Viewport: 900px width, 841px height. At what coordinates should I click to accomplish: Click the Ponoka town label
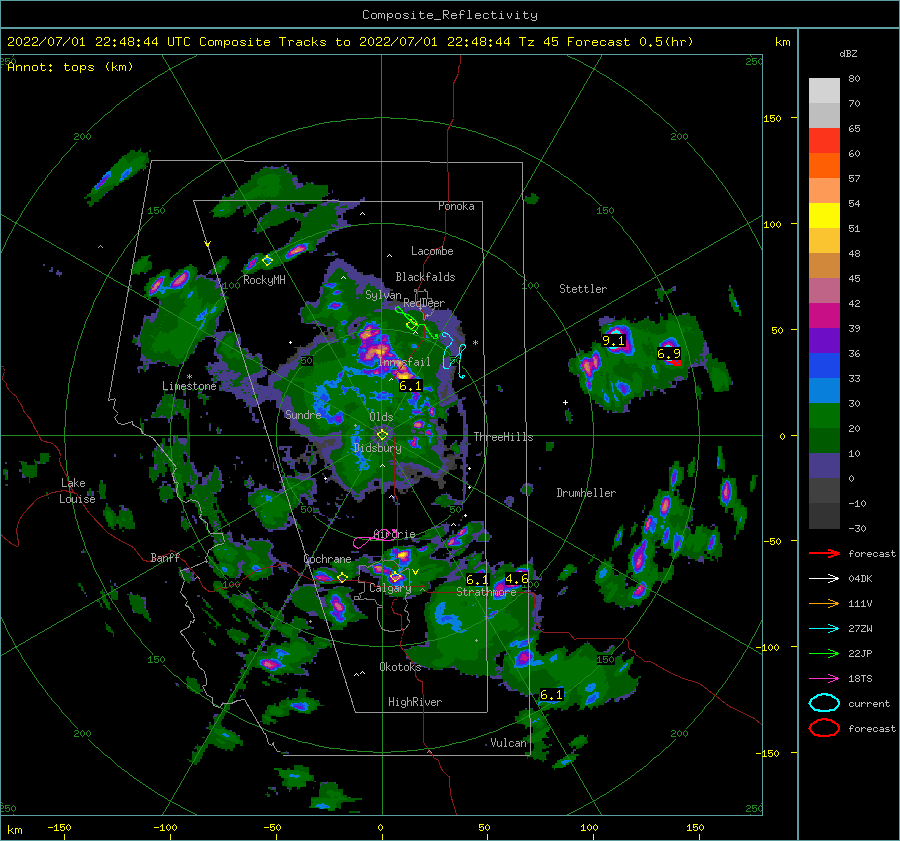coord(456,206)
